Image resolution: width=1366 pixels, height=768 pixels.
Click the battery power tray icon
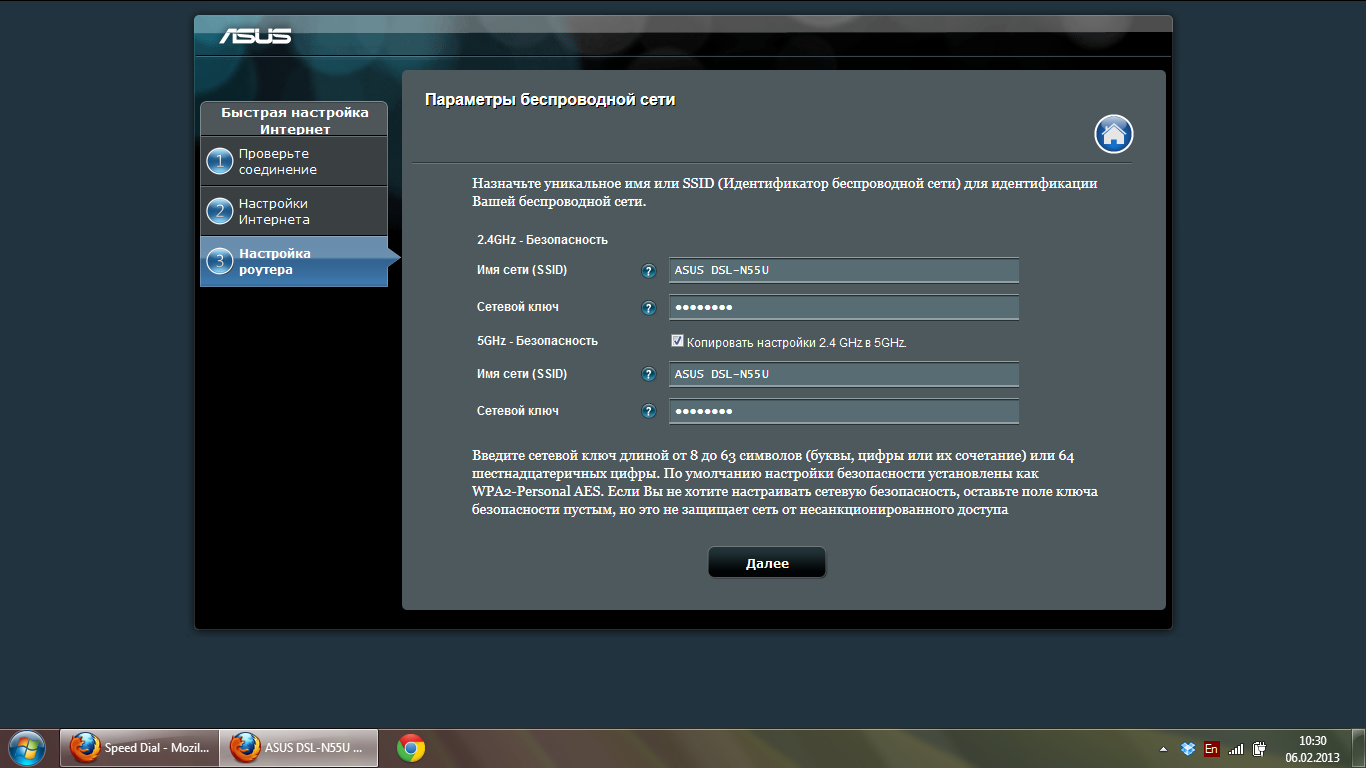pos(1260,748)
